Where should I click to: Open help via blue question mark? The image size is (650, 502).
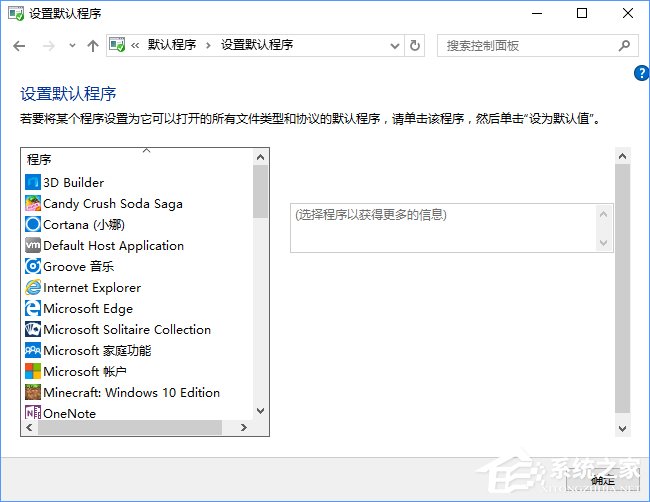(641, 73)
